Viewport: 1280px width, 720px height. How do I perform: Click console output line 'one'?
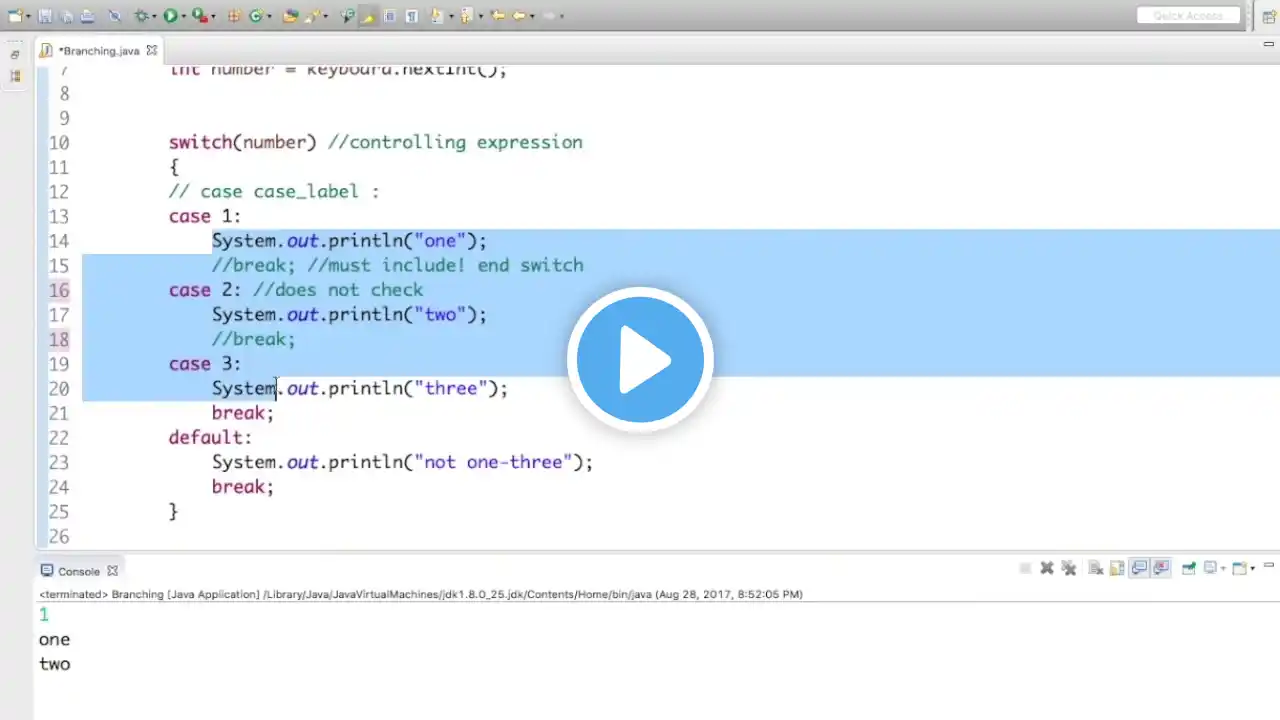click(x=55, y=639)
